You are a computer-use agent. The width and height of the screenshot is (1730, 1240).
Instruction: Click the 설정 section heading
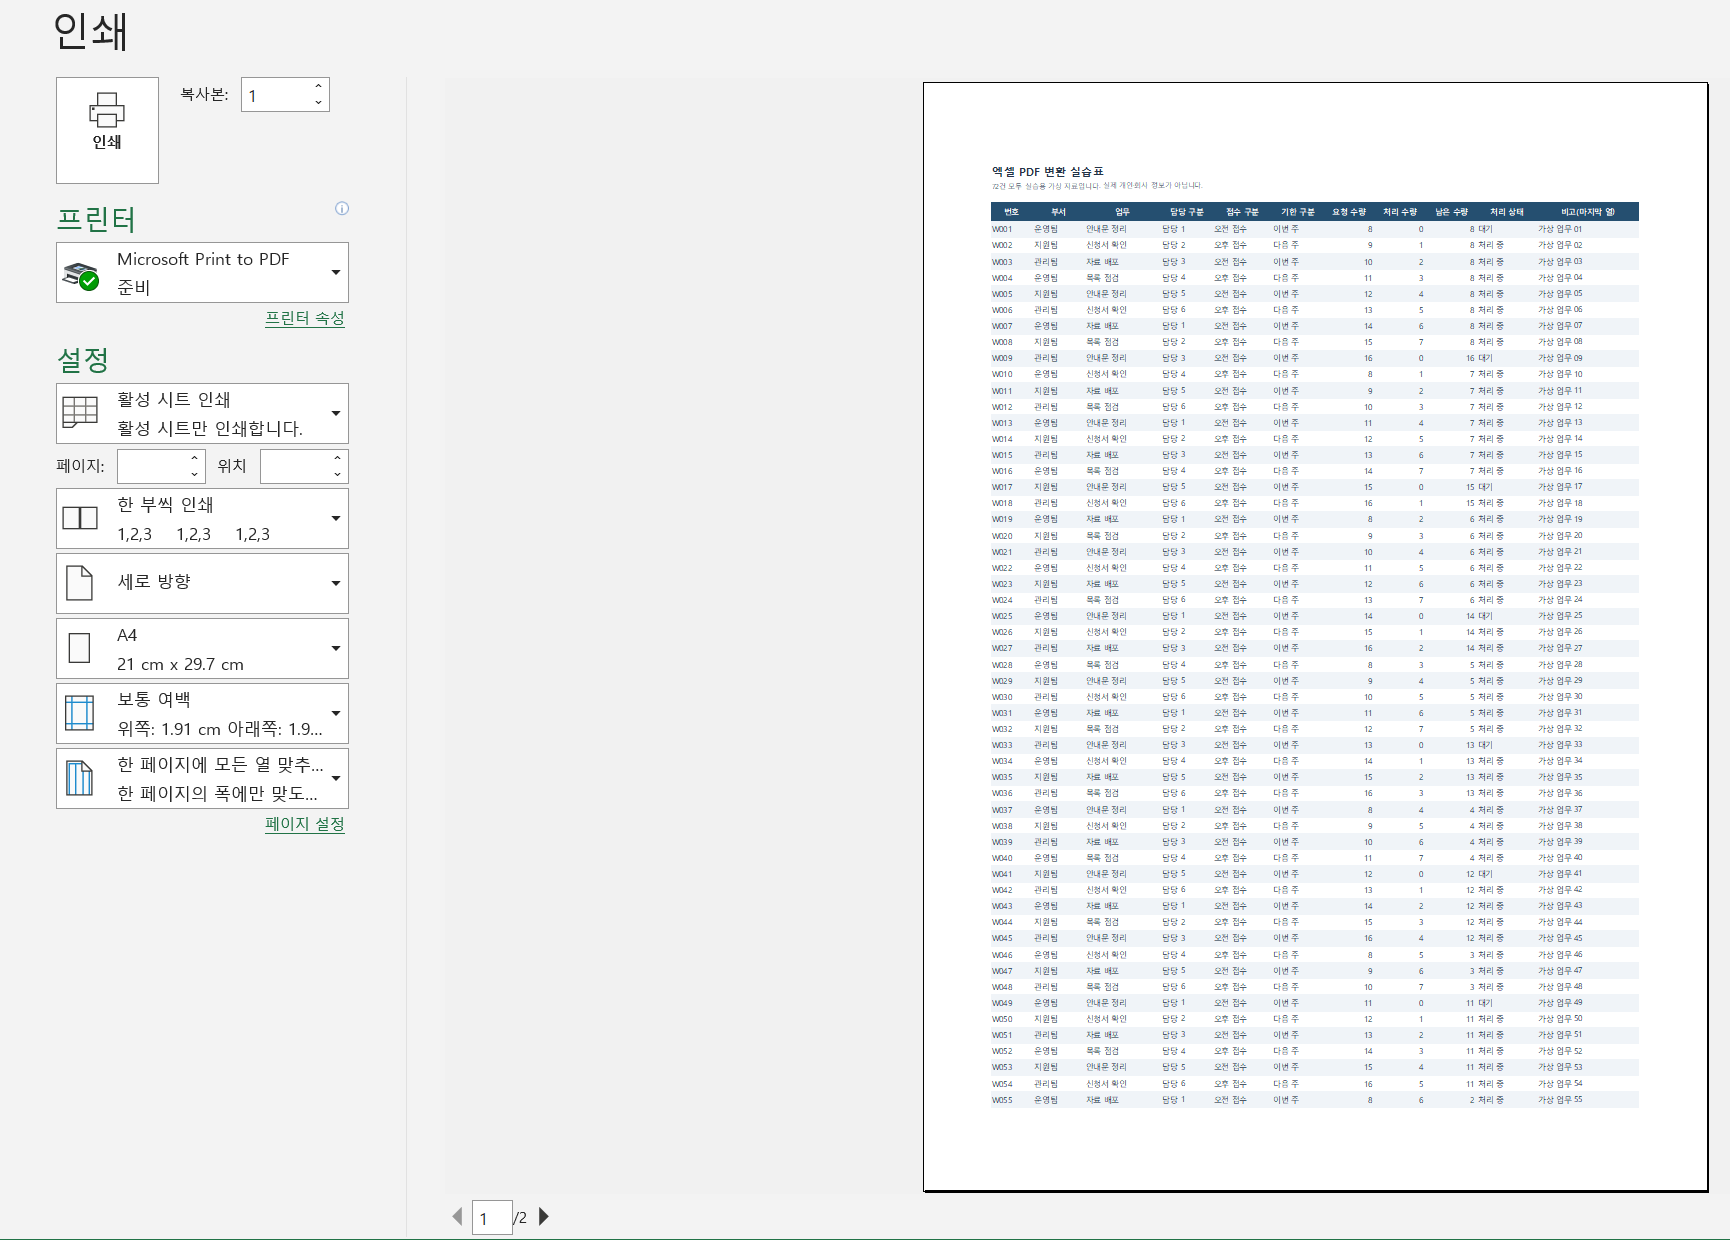pos(83,359)
